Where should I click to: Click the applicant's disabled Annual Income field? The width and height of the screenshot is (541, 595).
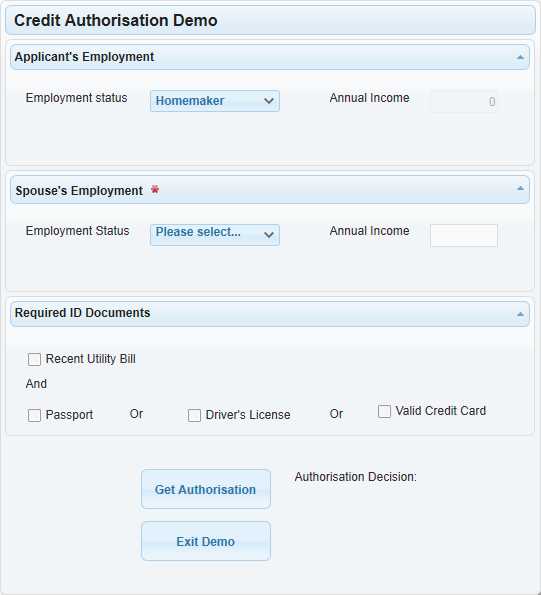point(464,101)
